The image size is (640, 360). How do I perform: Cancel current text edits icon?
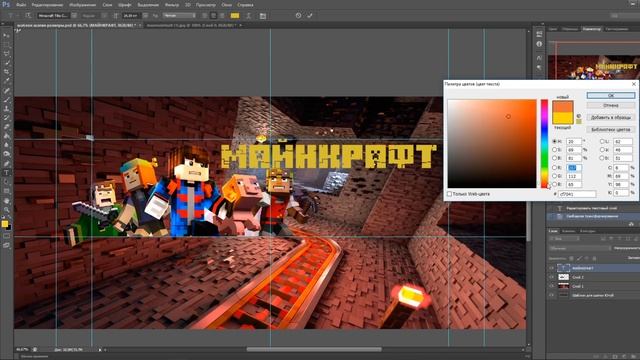tap(298, 16)
